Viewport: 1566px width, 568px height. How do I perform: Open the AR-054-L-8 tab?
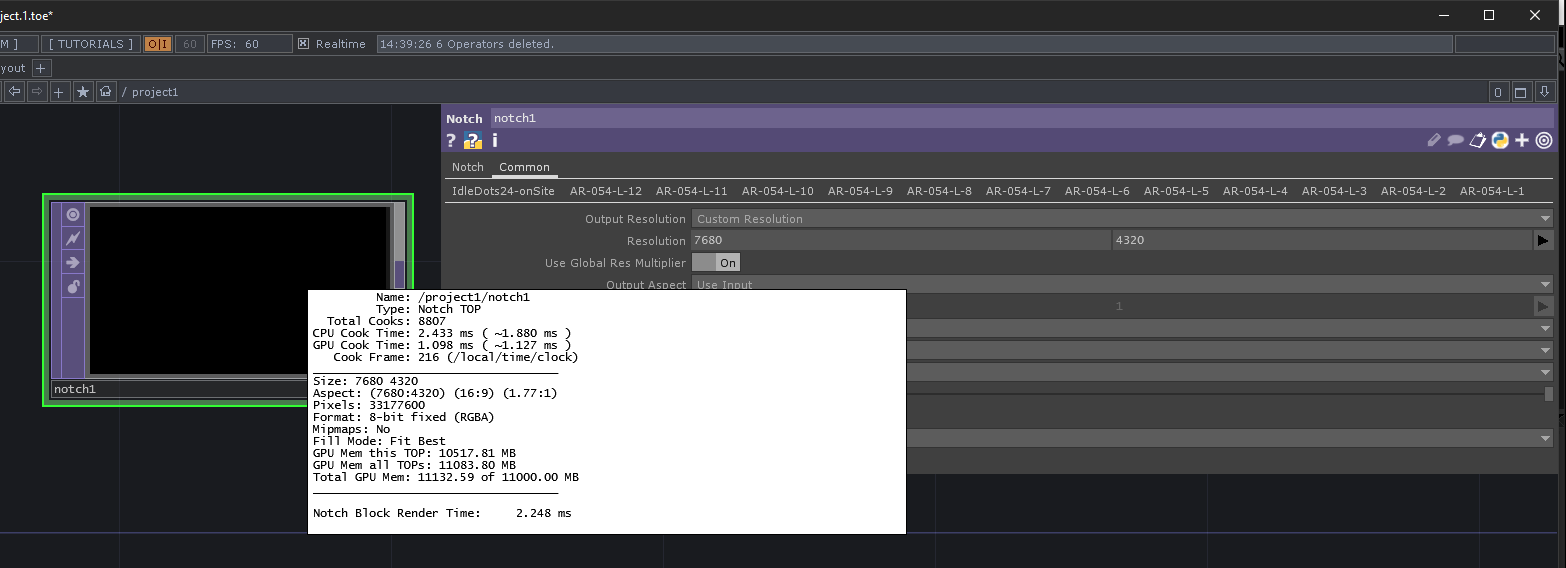[939, 191]
